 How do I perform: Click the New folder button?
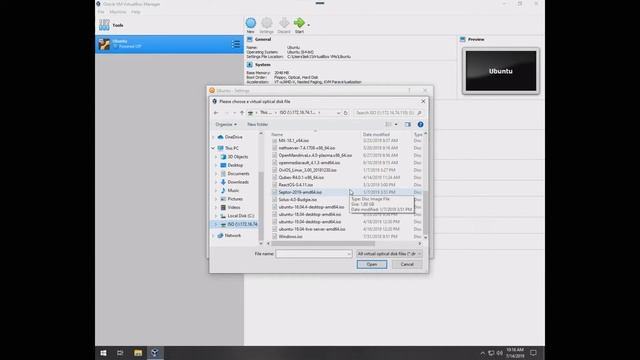click(x=258, y=124)
